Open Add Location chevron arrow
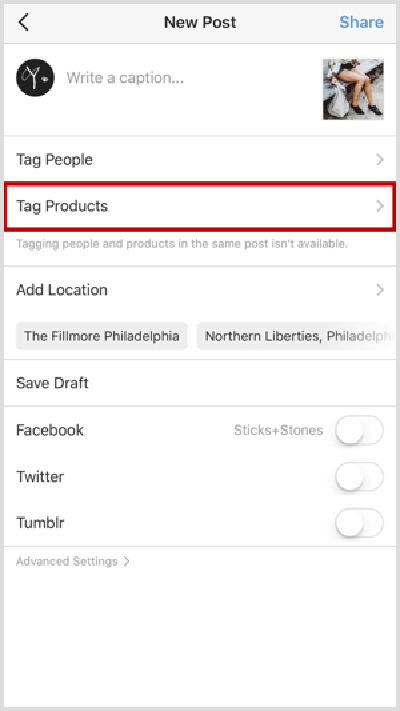The width and height of the screenshot is (400, 711). (x=380, y=290)
